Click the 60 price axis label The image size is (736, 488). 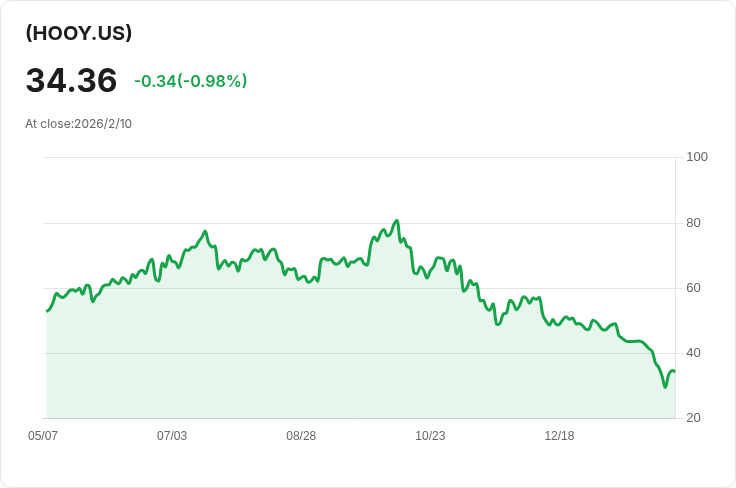click(x=694, y=288)
